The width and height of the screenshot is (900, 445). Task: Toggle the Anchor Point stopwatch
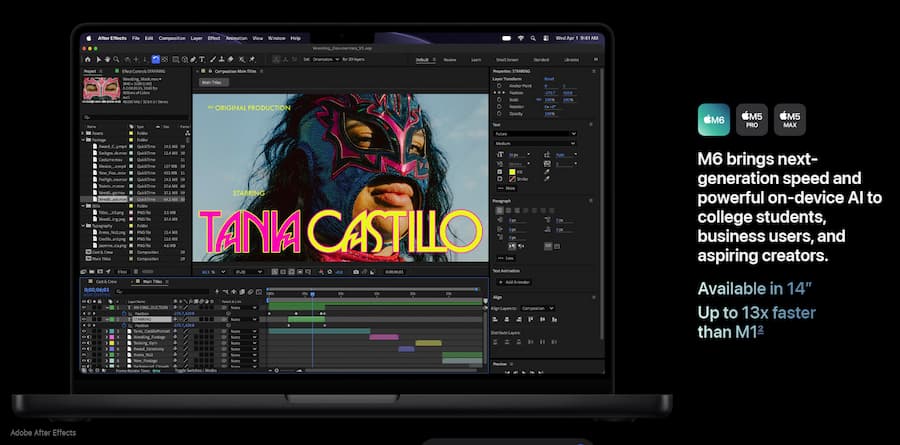(x=499, y=86)
